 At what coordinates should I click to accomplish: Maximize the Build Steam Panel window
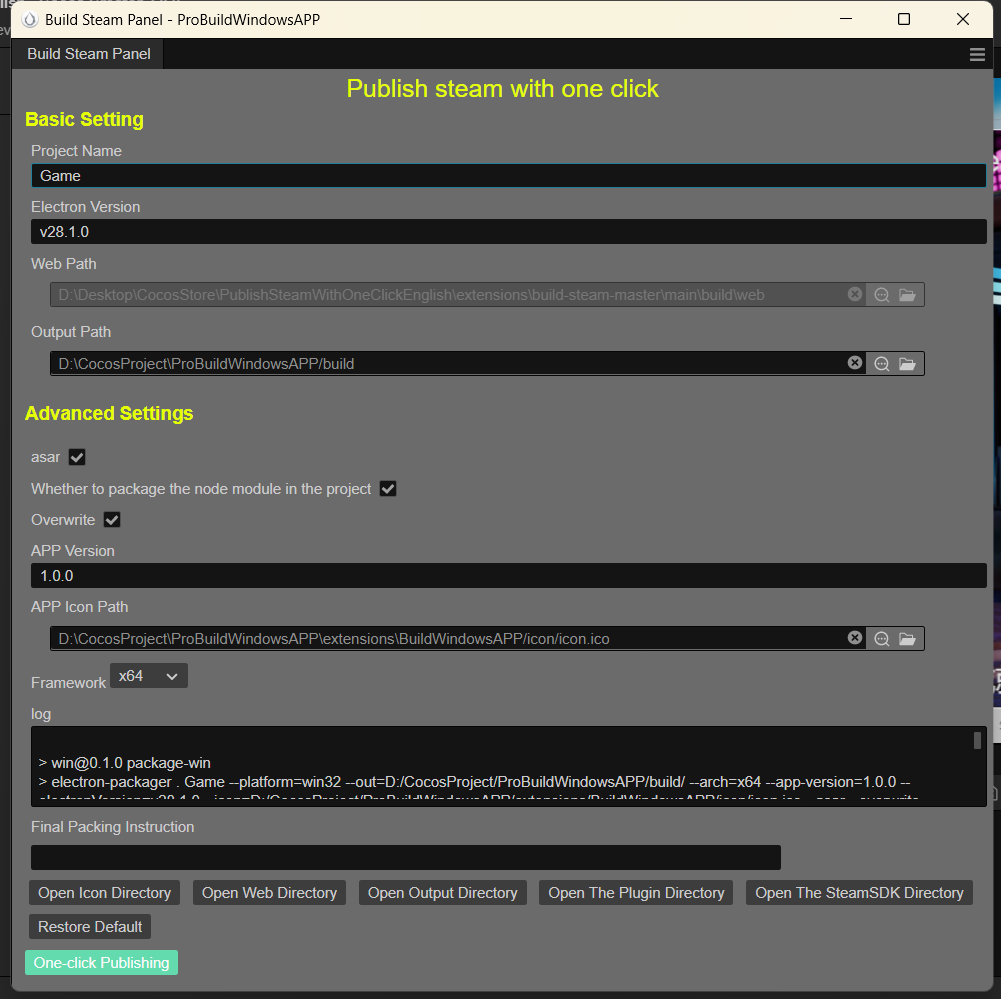point(904,19)
